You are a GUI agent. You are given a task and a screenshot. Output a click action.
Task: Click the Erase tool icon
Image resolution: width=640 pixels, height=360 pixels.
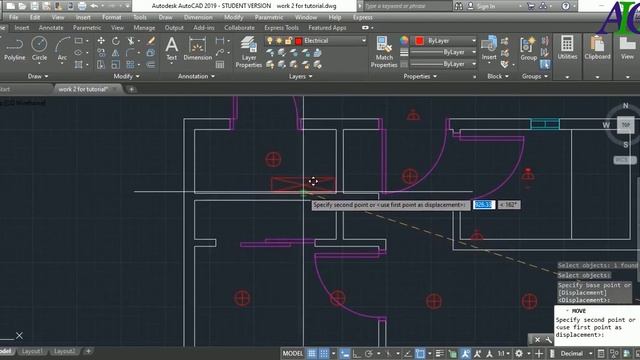tap(151, 41)
